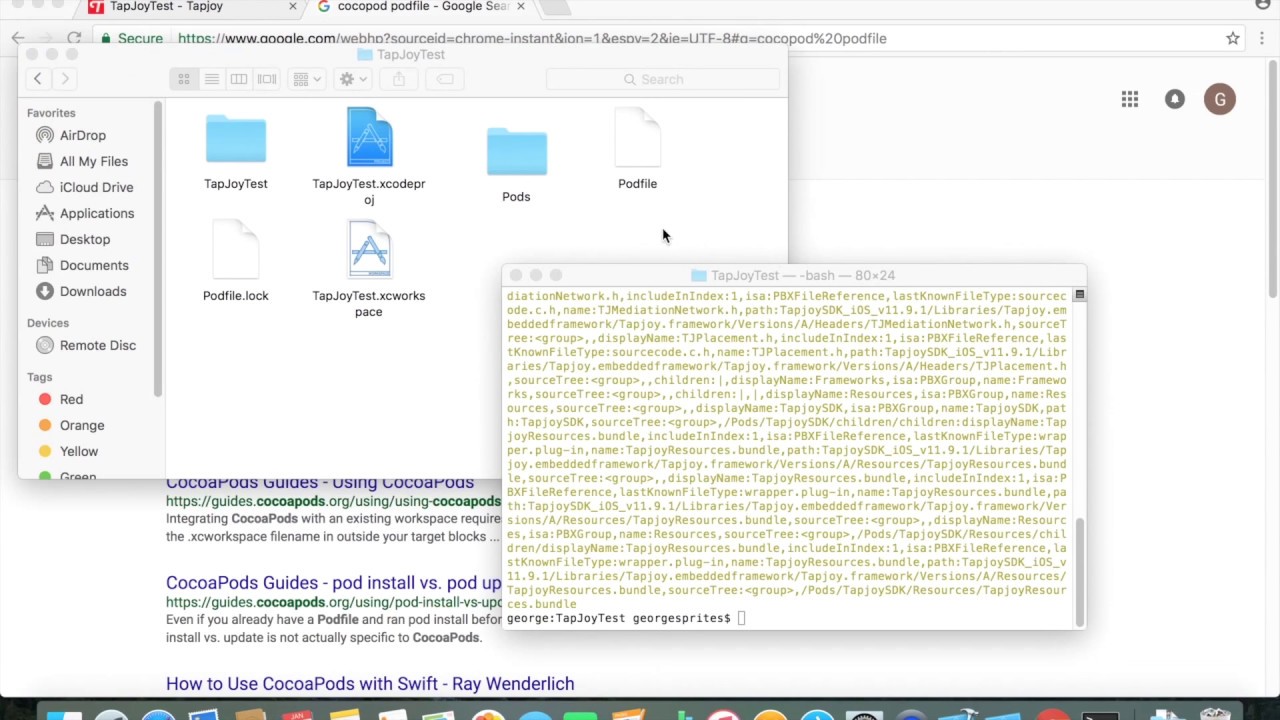Open AirDrop in the Finder sidebar
Viewport: 1280px width, 720px height.
click(x=83, y=135)
